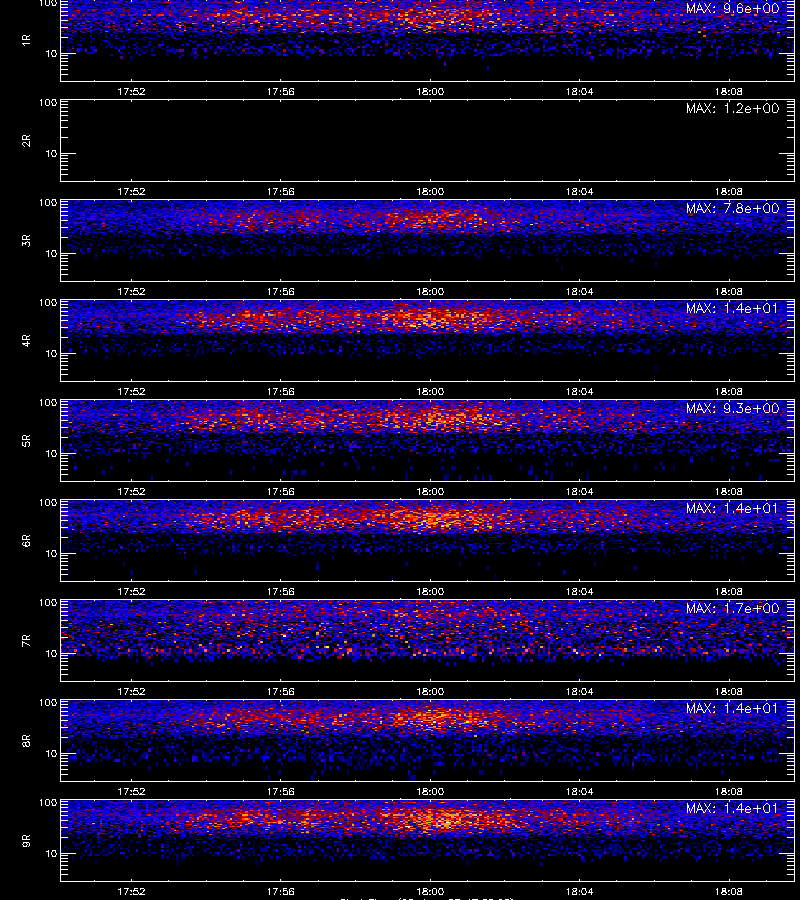Click the MAX: 9.6e+00 readout
Screen dimensions: 800x900
pyautogui.click(x=733, y=9)
